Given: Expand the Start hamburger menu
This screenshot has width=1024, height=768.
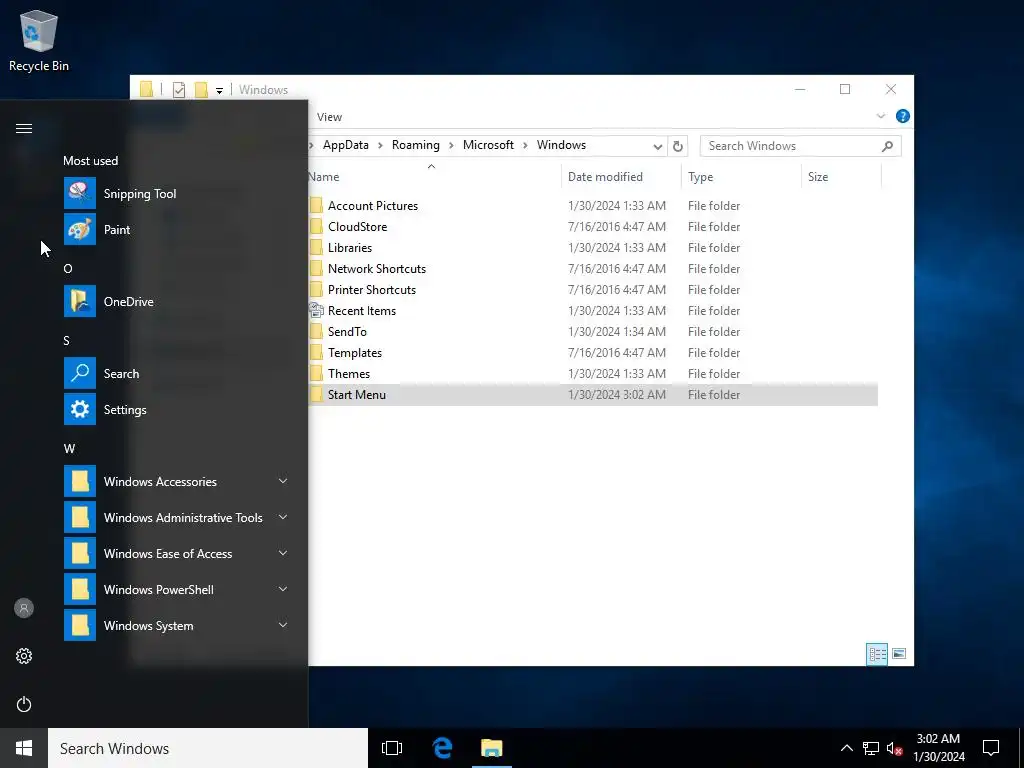Looking at the screenshot, I should pyautogui.click(x=24, y=128).
